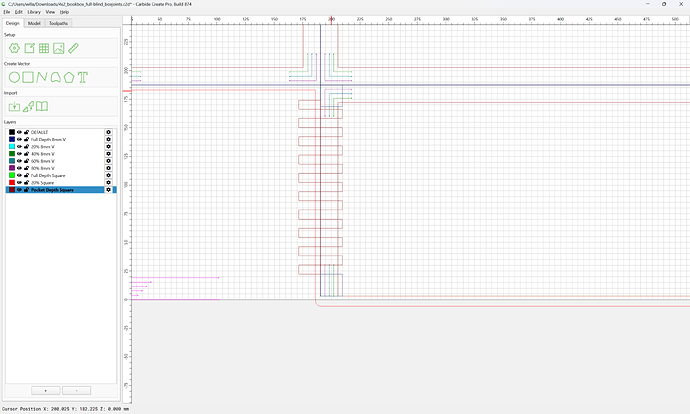The width and height of the screenshot is (690, 414).
Task: Open settings gear for 40% 8mm V layer
Action: click(108, 154)
